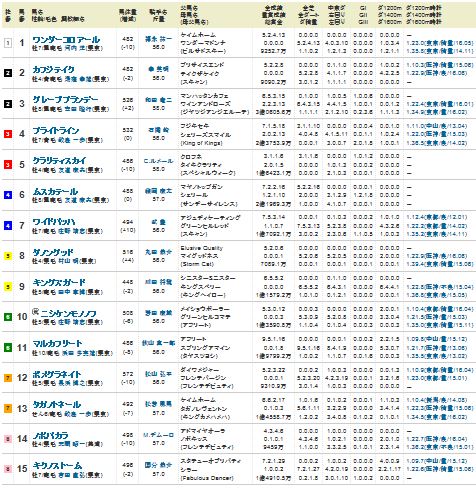Select sire text ダイワメジャー
476x489 pixels.
pyautogui.click(x=200, y=370)
